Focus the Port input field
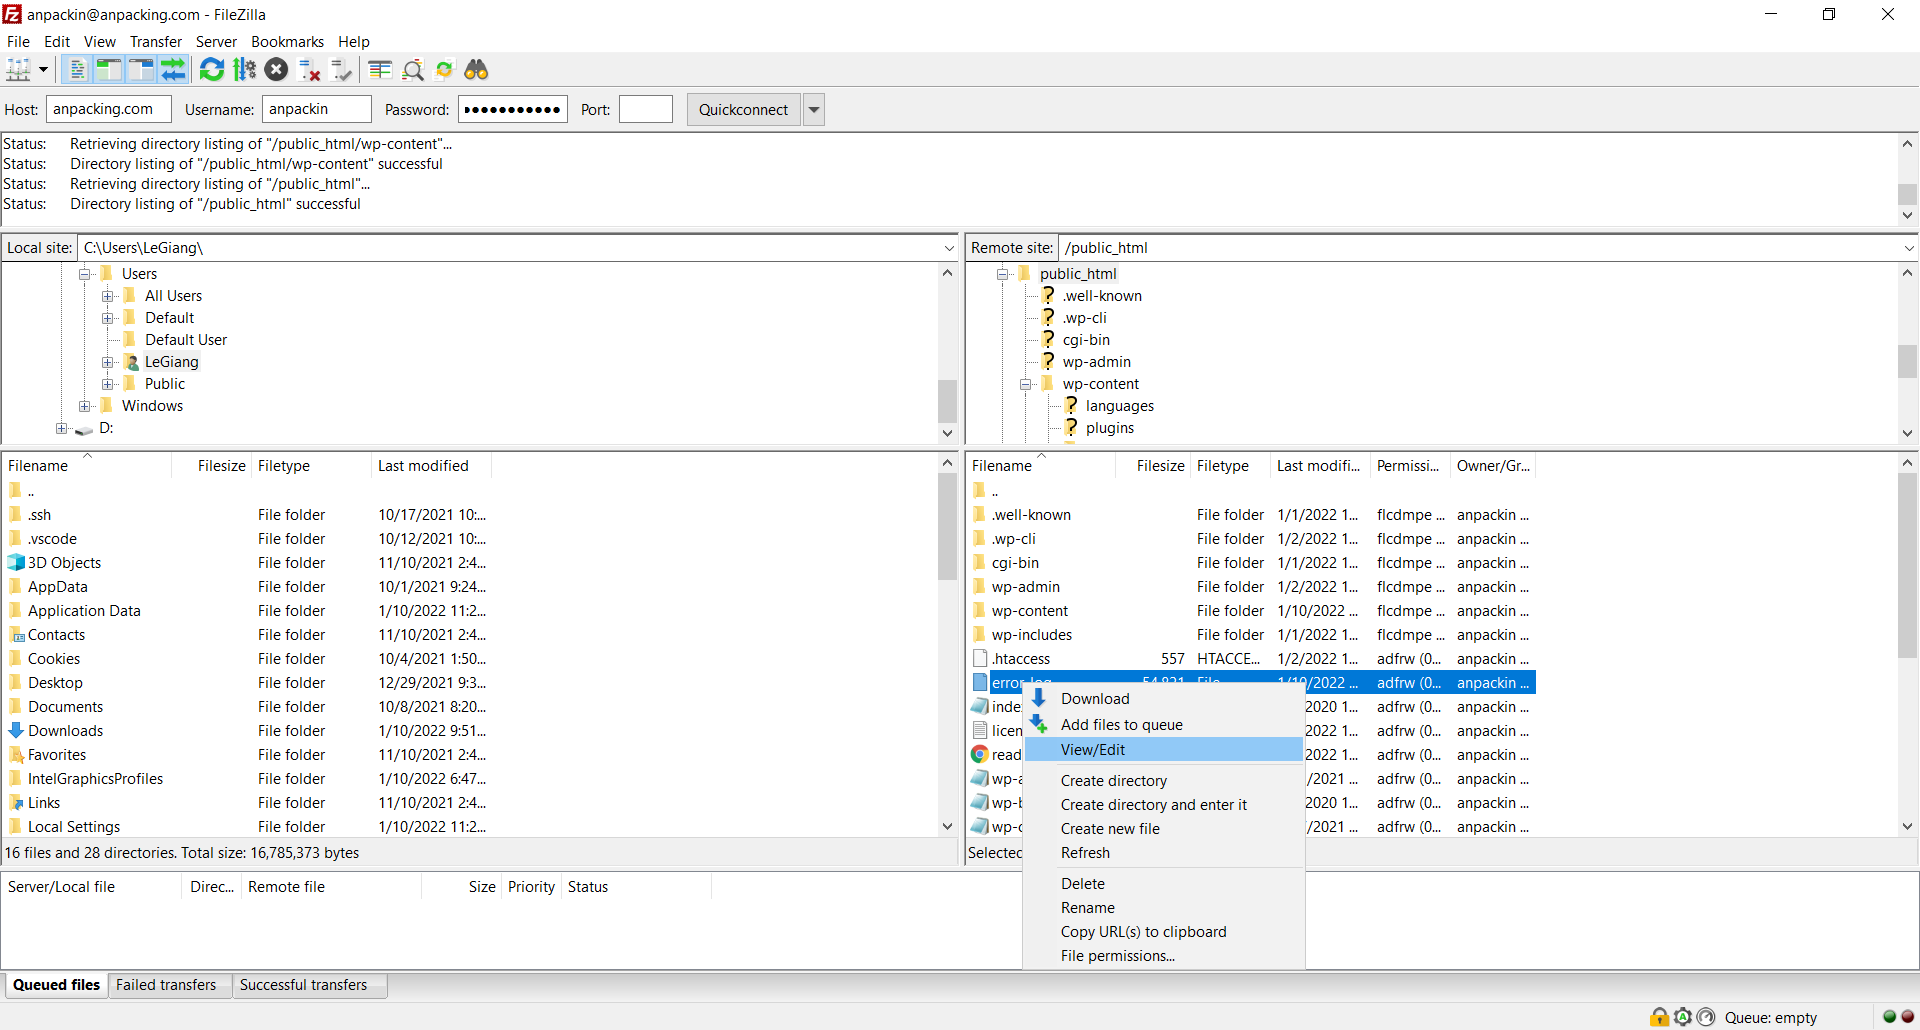The image size is (1920, 1030). tap(645, 109)
